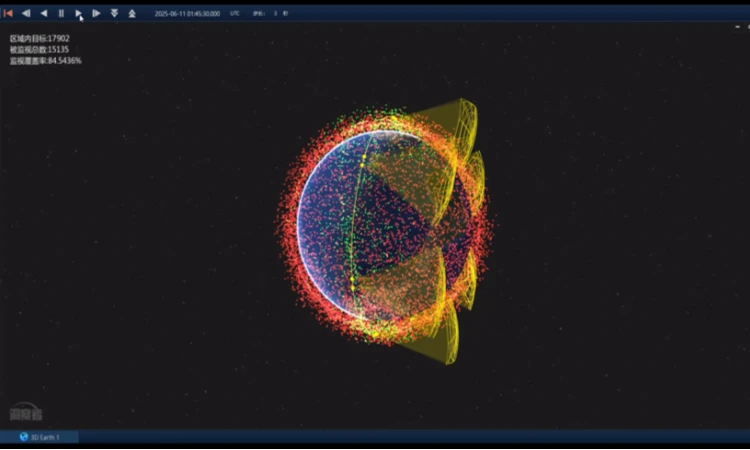Click the globe icon on the 3D Earth tab

(x=24, y=437)
